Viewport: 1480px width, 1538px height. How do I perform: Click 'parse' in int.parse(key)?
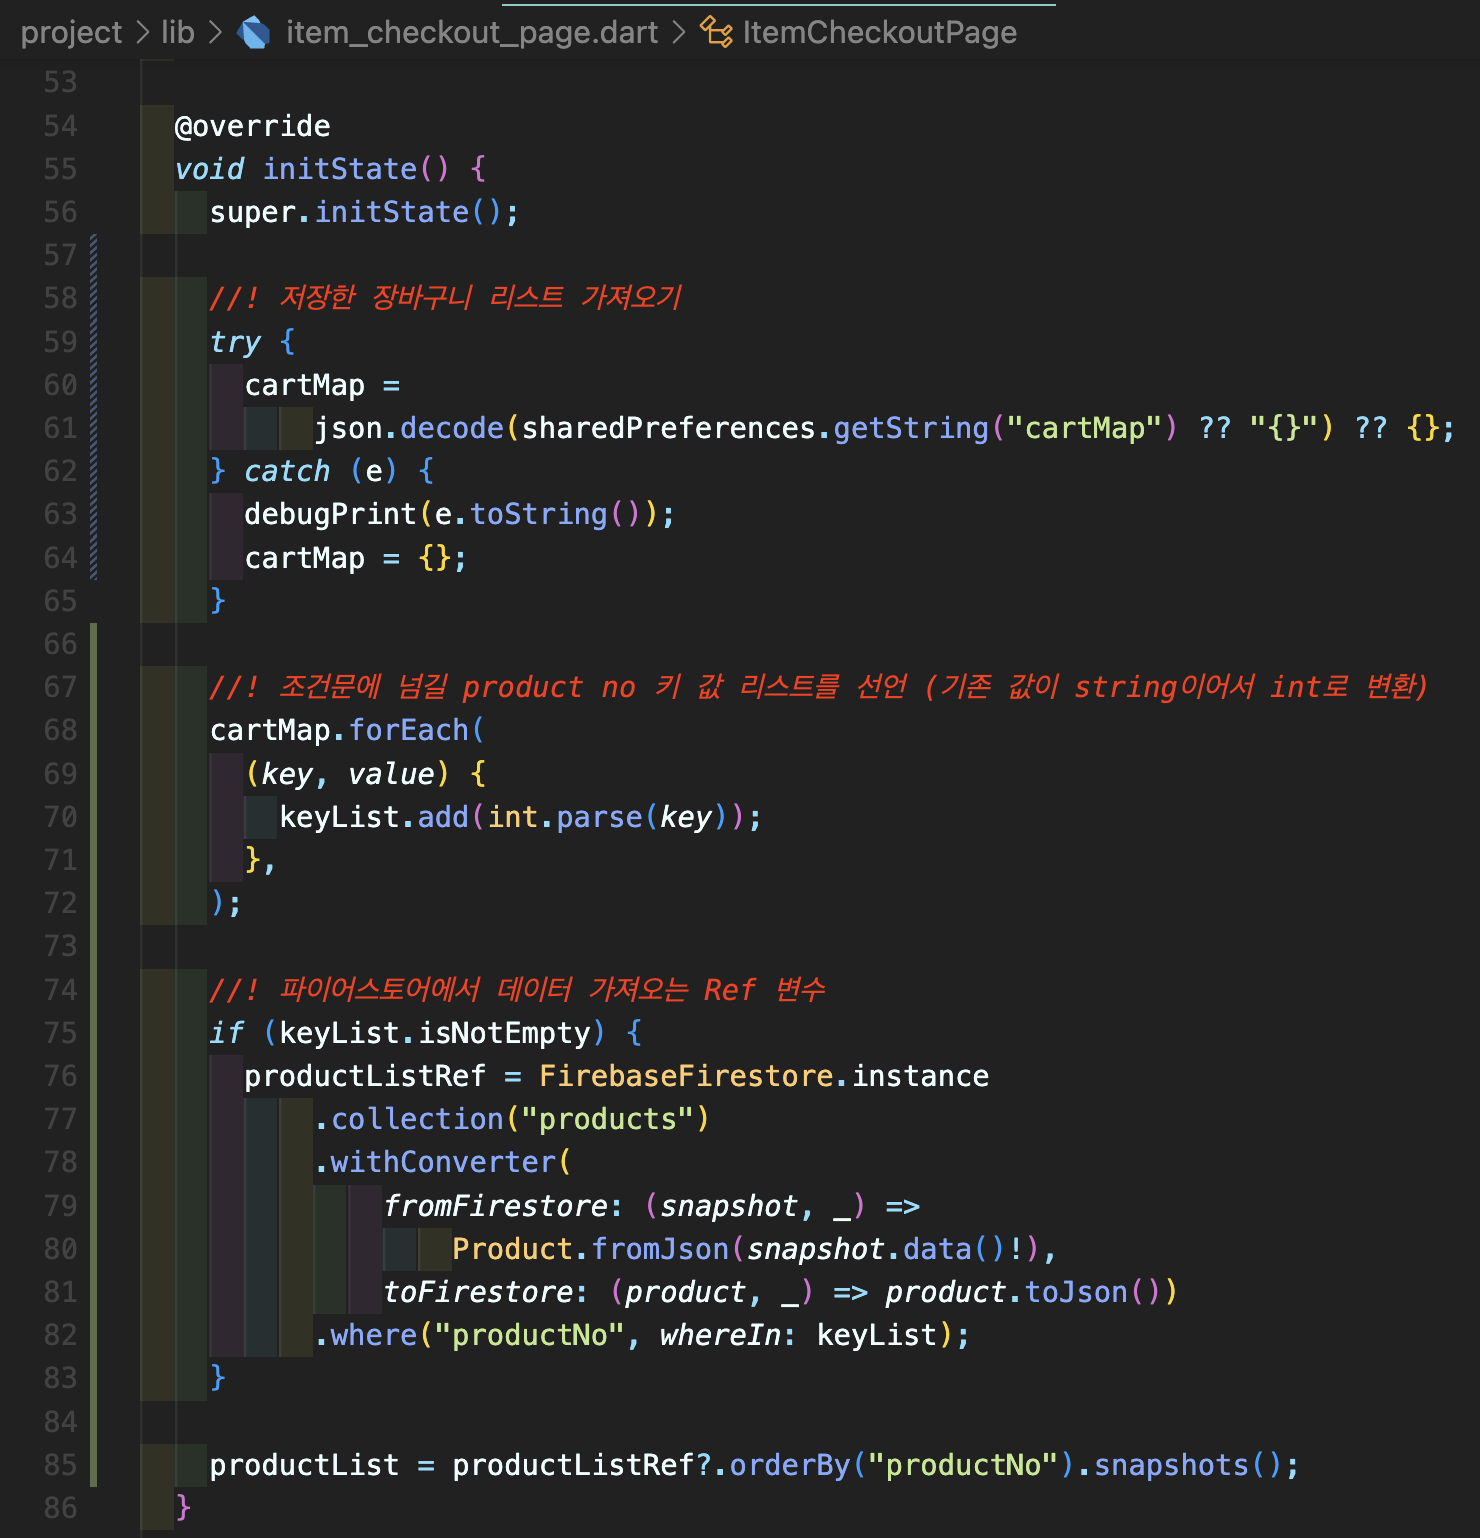[x=600, y=817]
